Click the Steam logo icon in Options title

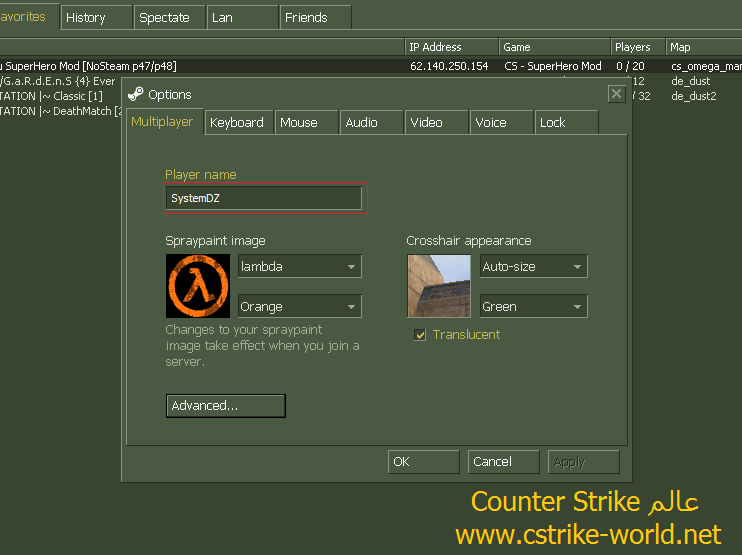pos(136,94)
